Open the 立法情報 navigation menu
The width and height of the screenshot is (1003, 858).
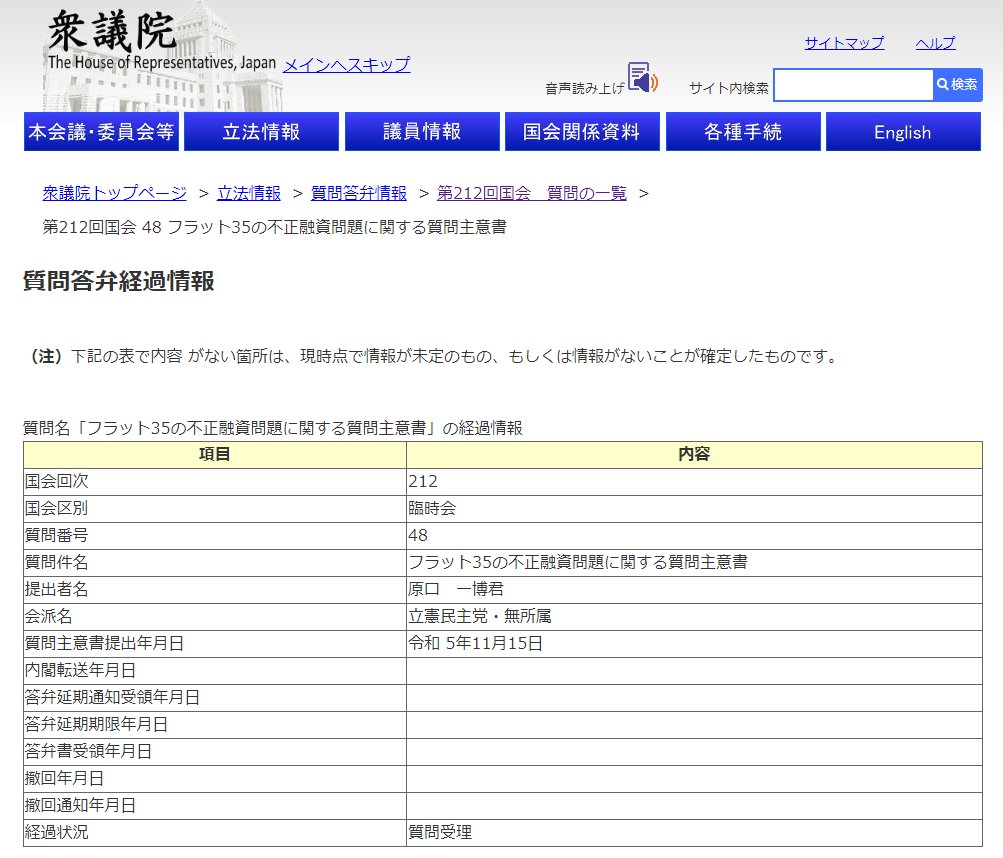point(262,132)
